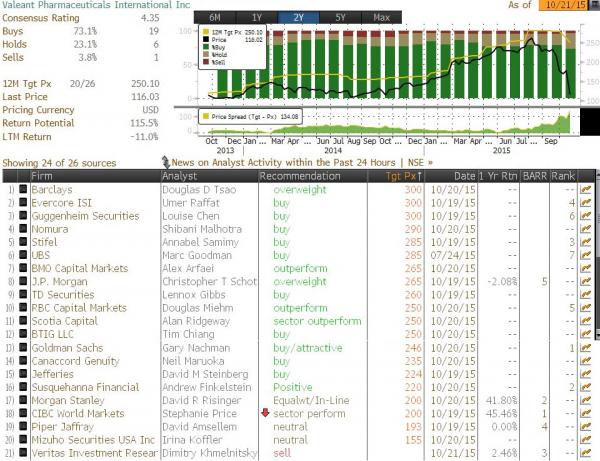
Task: Click the up-down arrows icon beside News
Action: coord(165,162)
